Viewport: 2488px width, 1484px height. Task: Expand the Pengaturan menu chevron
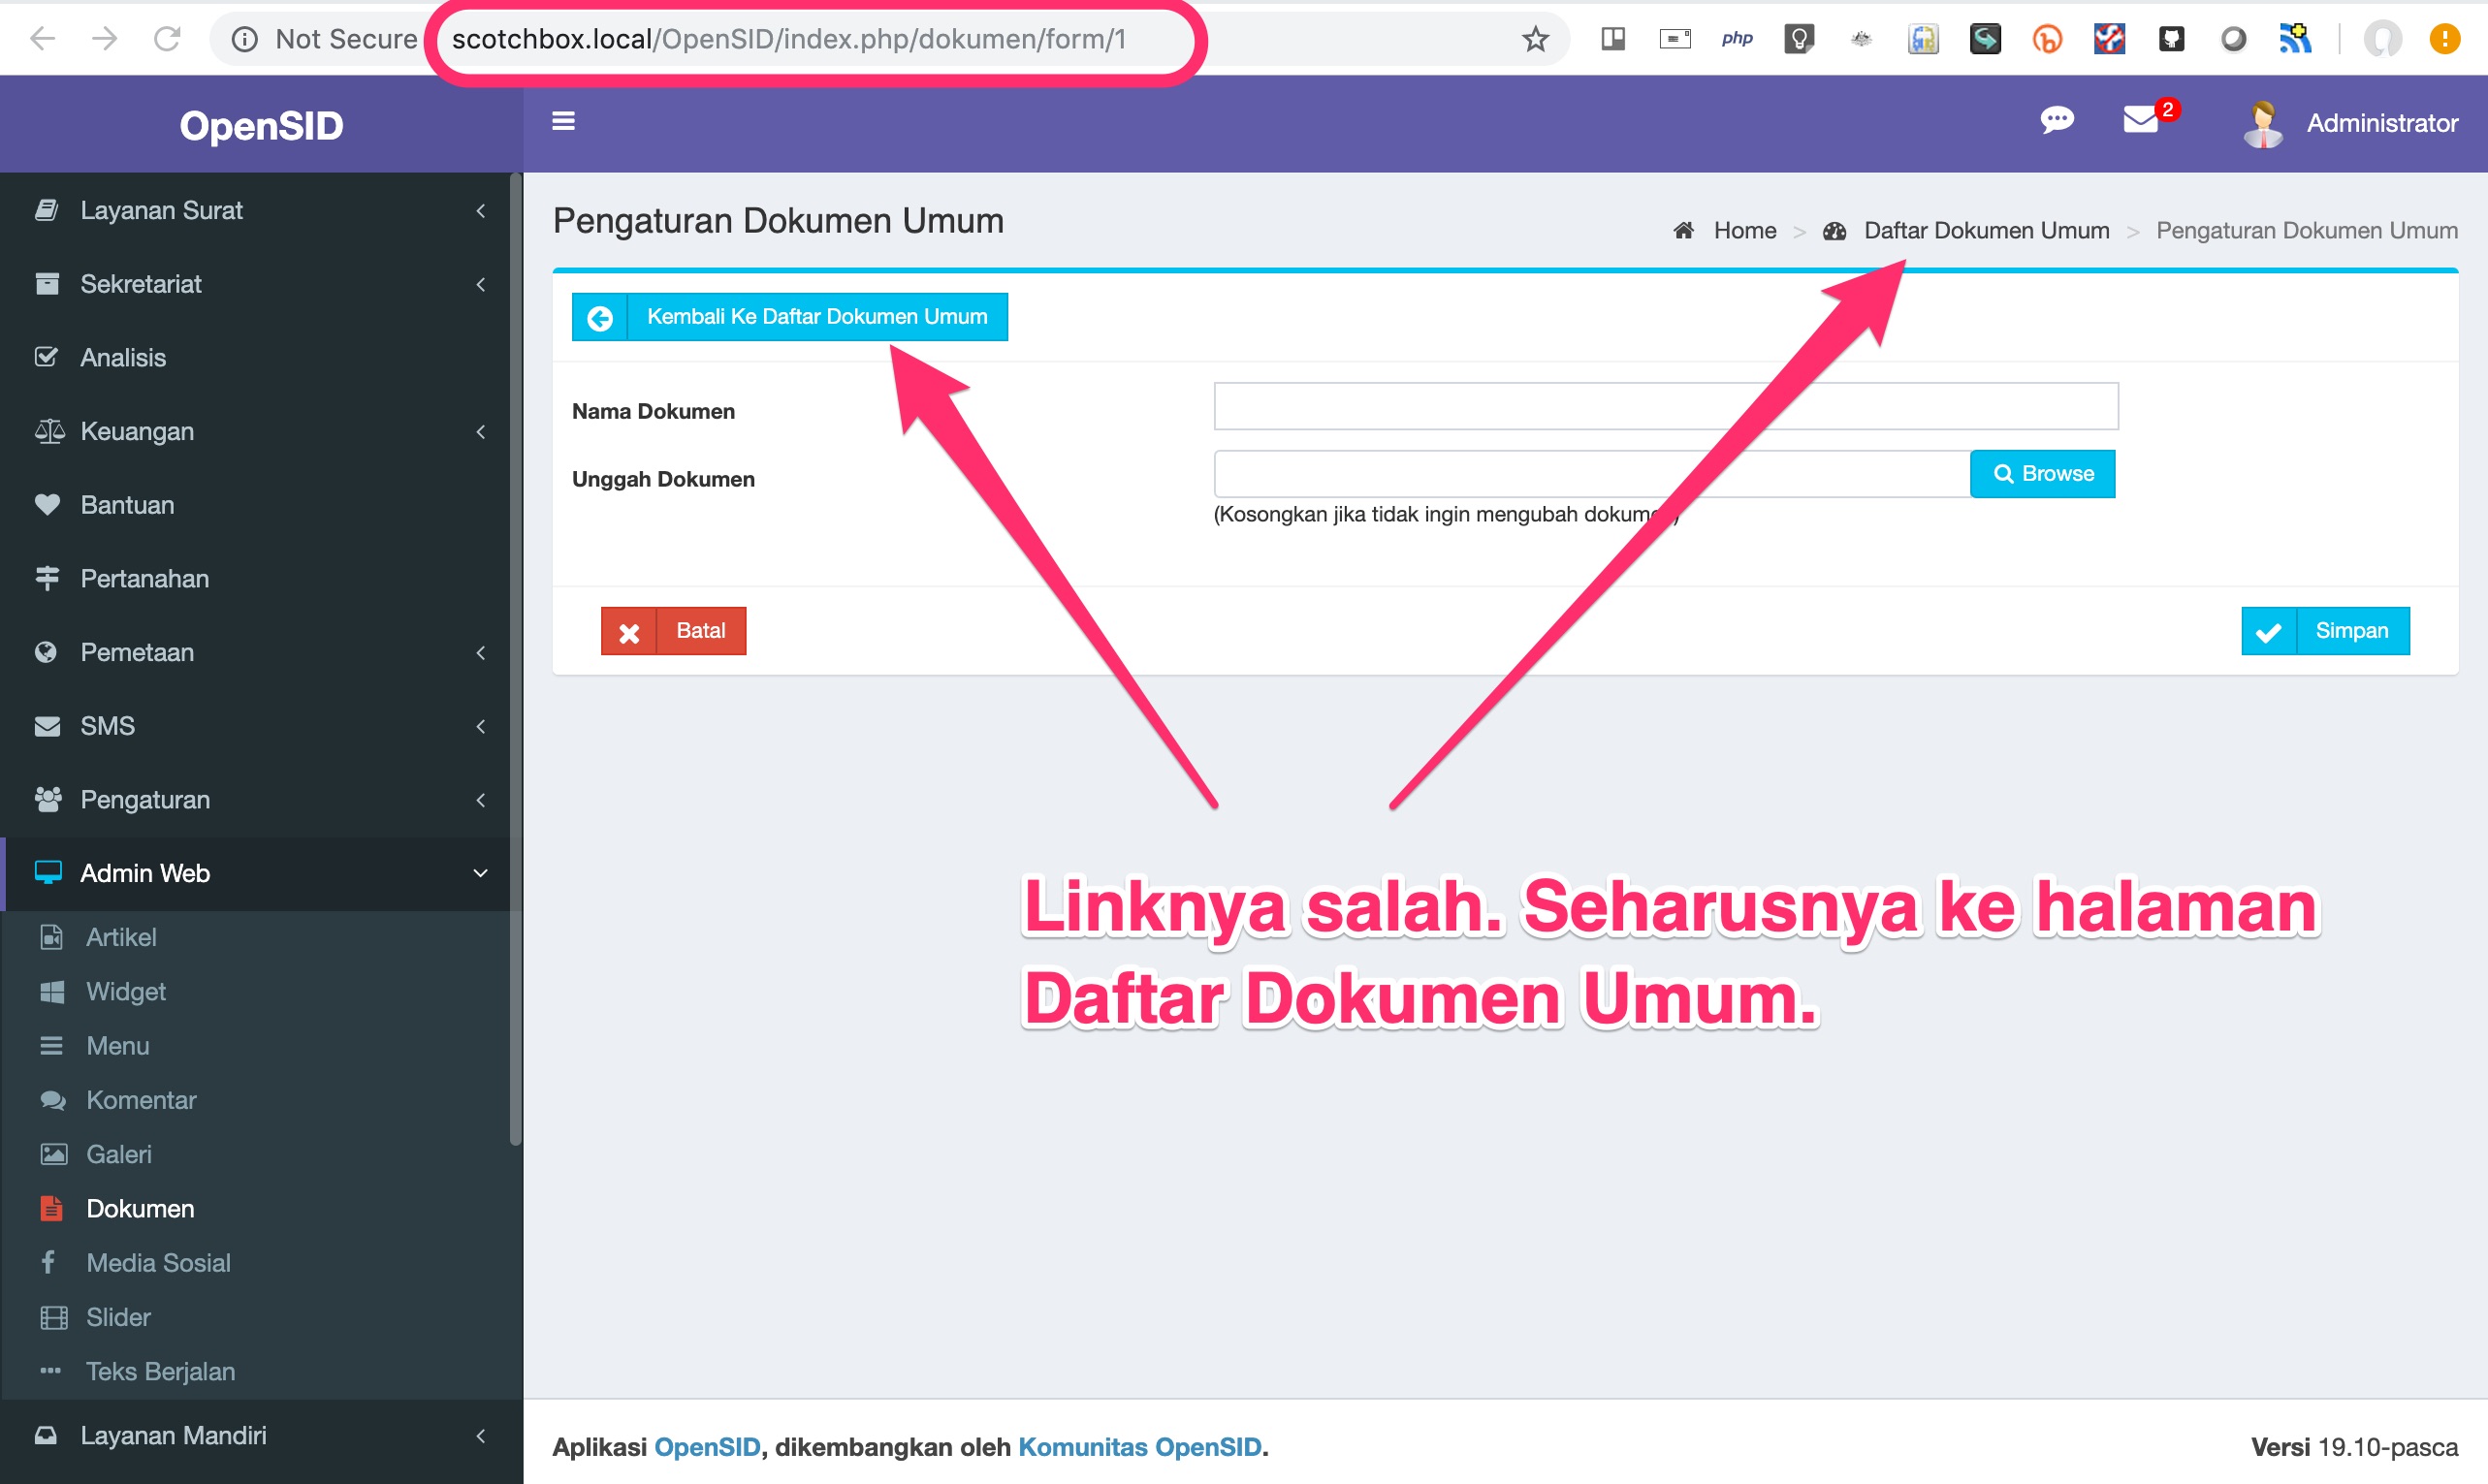(x=481, y=800)
